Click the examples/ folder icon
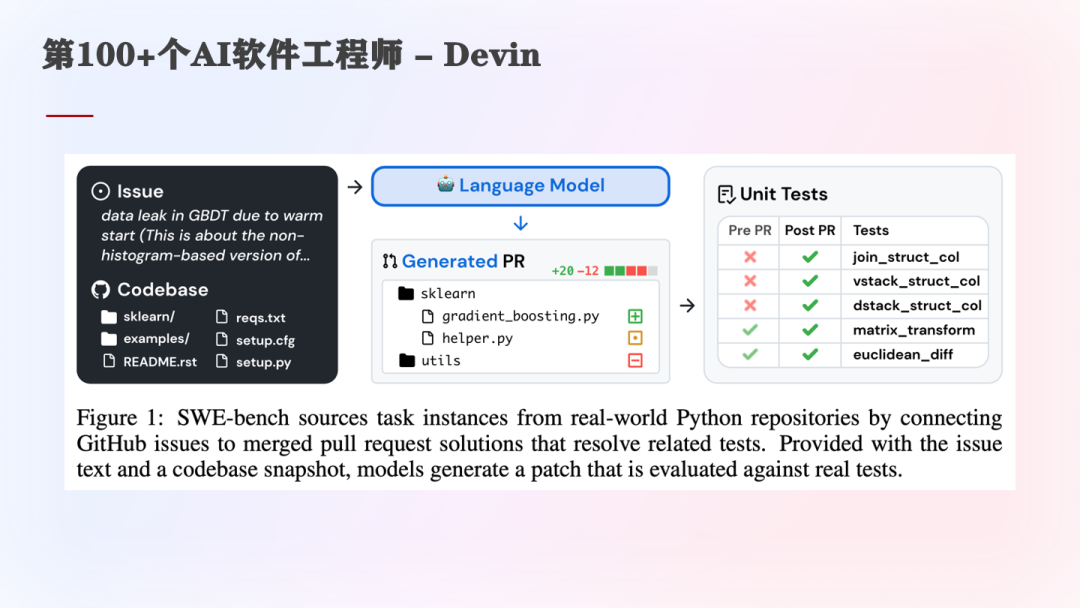The image size is (1080, 608). click(x=109, y=339)
